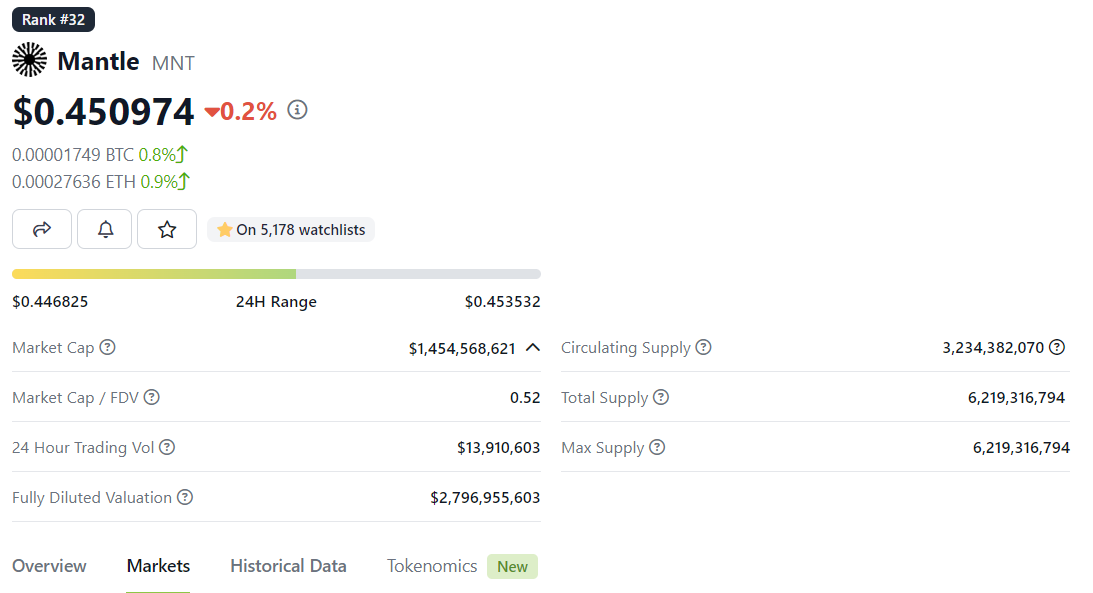Open the Overview tab
Screen dimensions: 1093x593
point(49,566)
